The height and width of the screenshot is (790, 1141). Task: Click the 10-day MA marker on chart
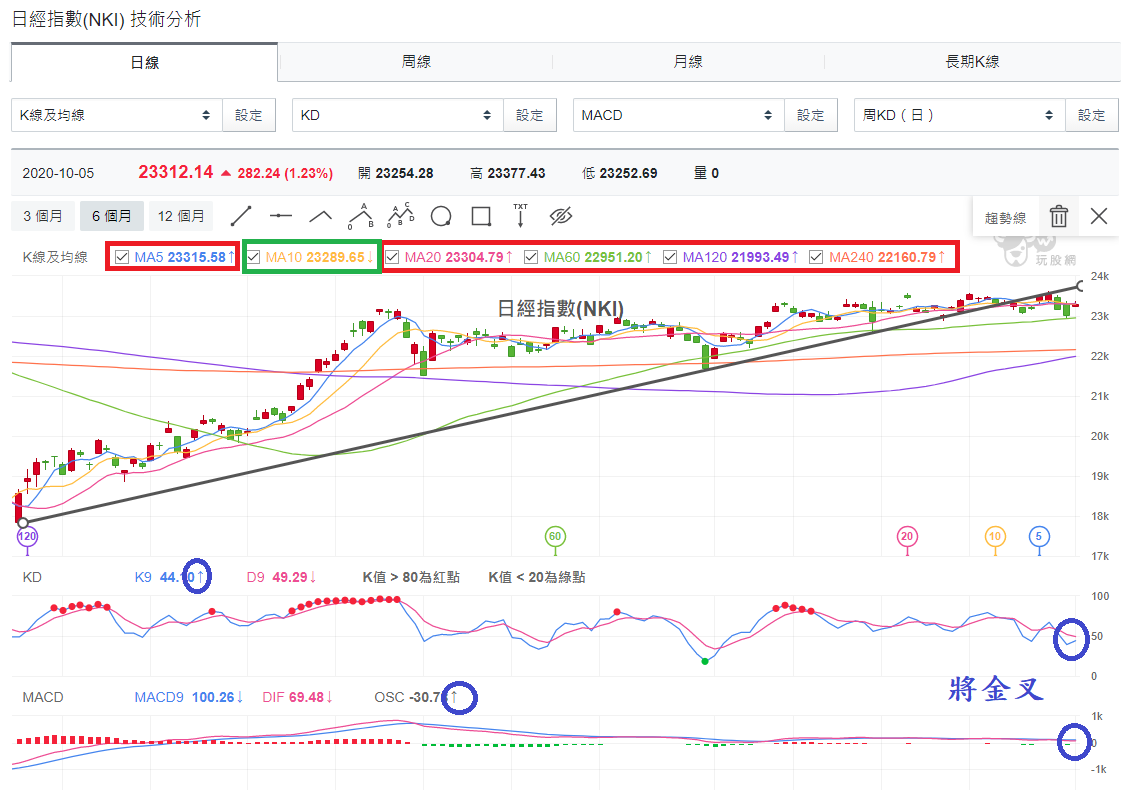point(995,537)
